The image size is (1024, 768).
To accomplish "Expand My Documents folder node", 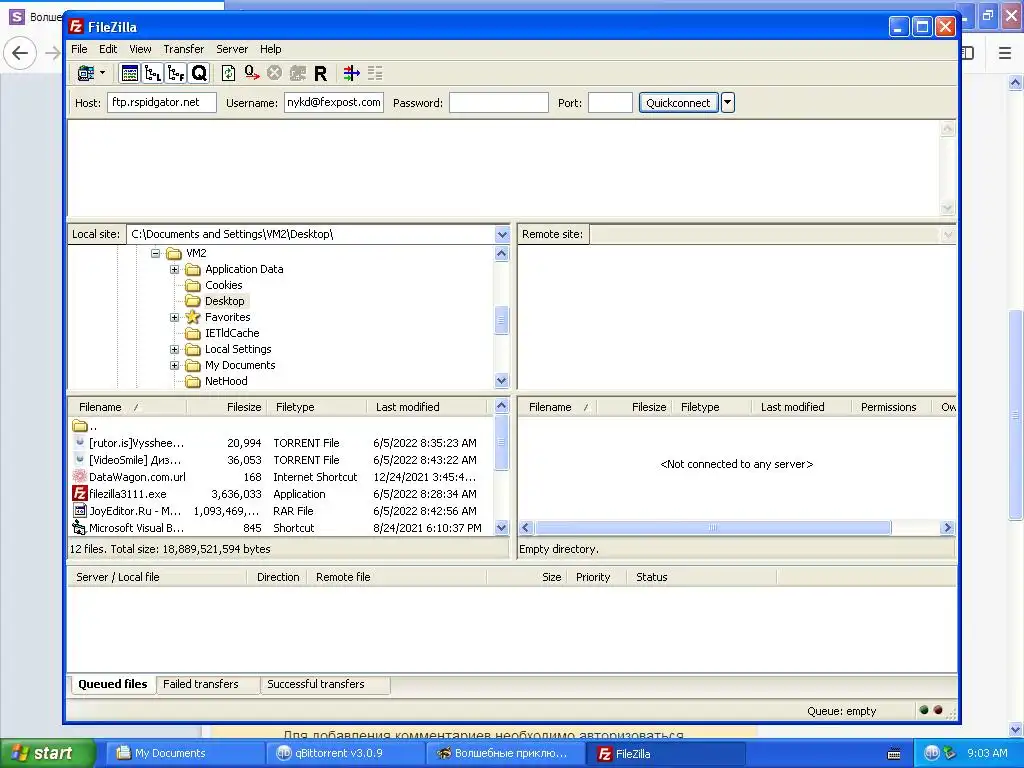I will tap(174, 365).
